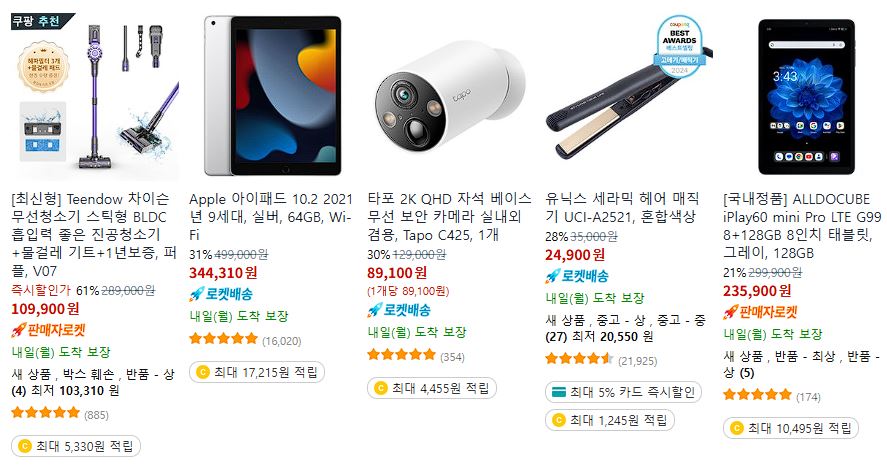This screenshot has width=887, height=467.
Task: Click the iPad star rating with 16,020 reviews
Action: [223, 339]
